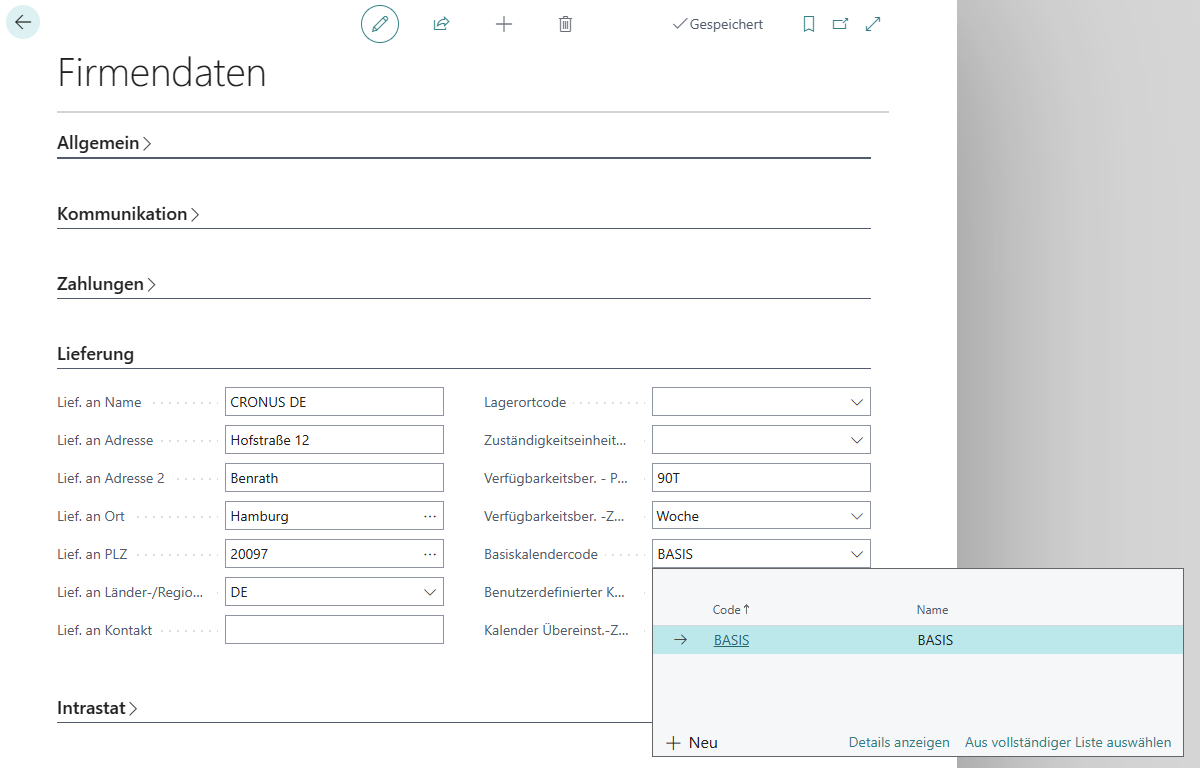1200x768 pixels.
Task: Open the Lagerortcode dropdown
Action: pos(856,402)
